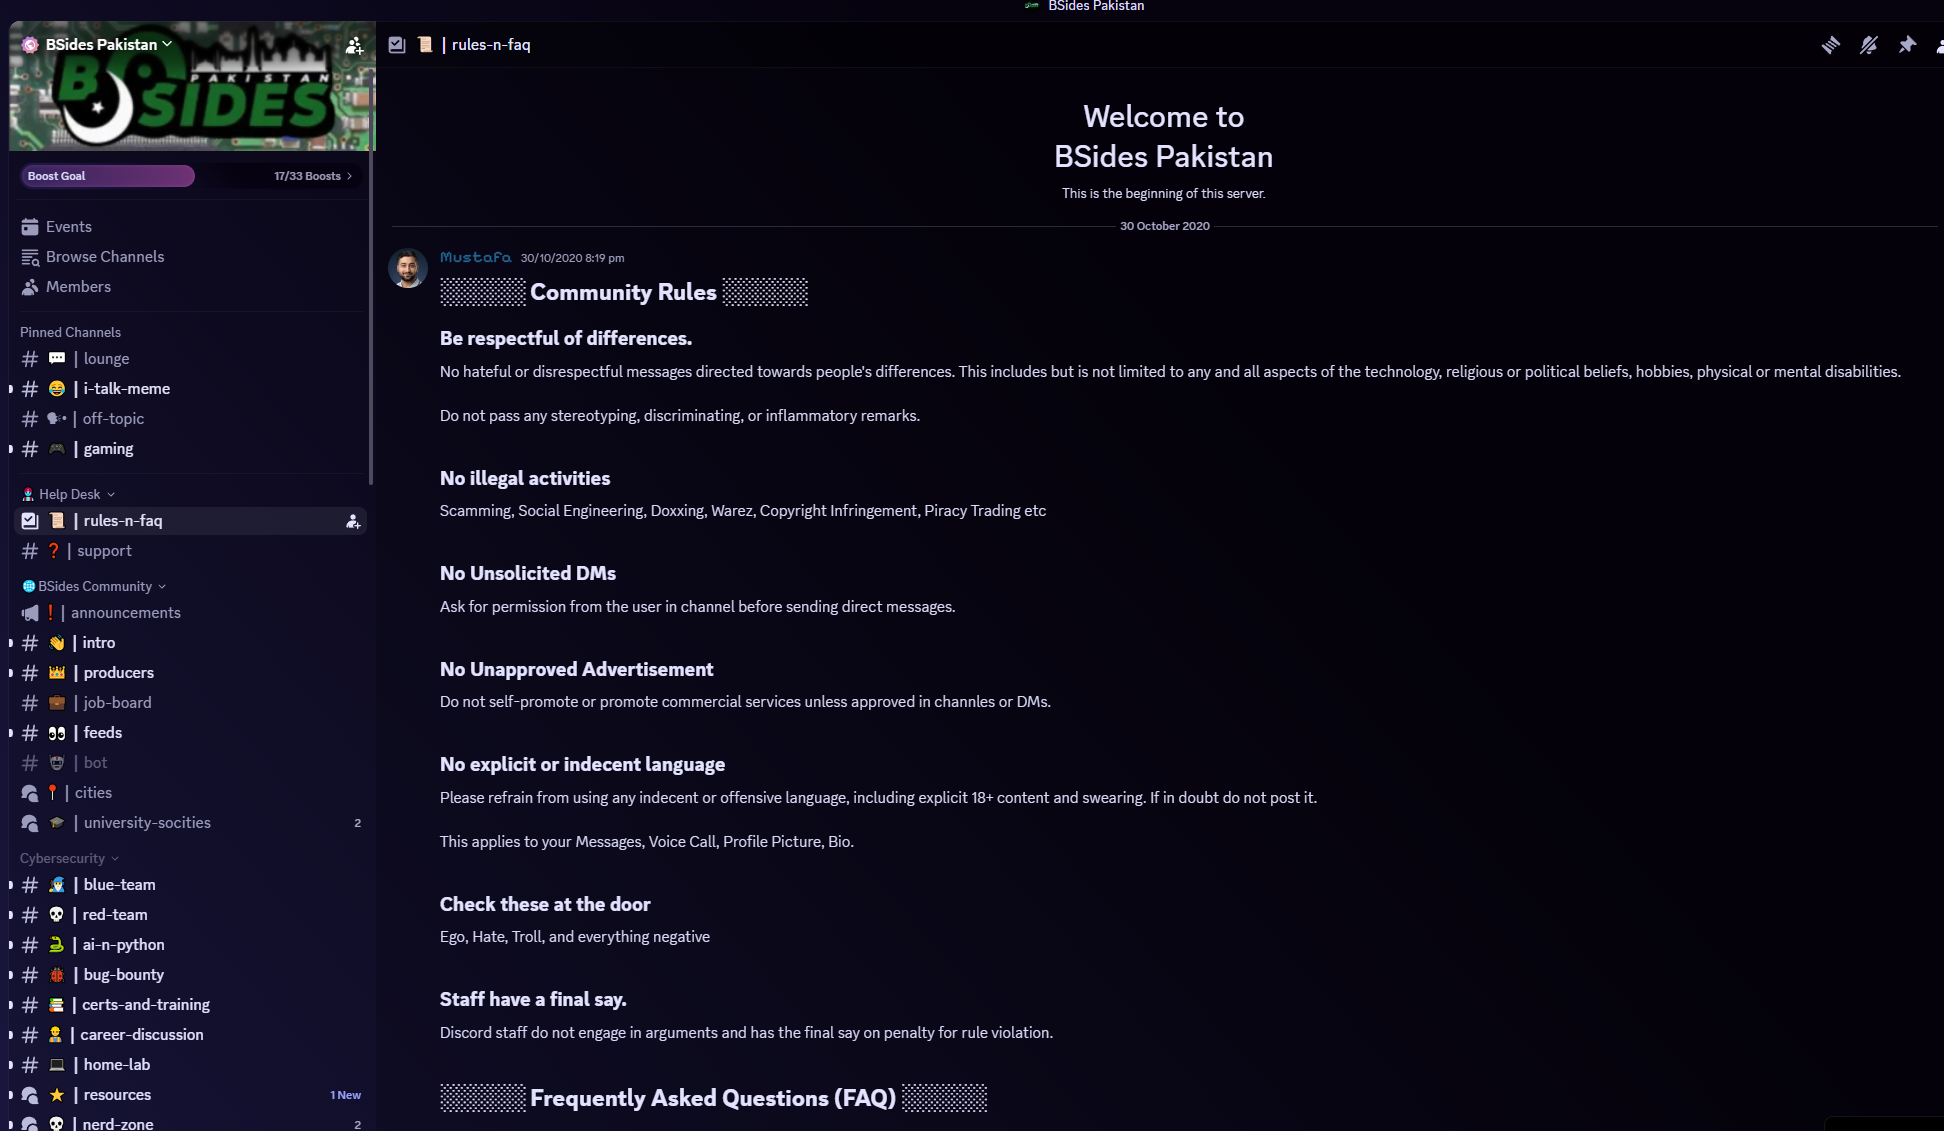Click create invite icon on rules-n-faq row
The height and width of the screenshot is (1131, 1944).
click(x=353, y=521)
